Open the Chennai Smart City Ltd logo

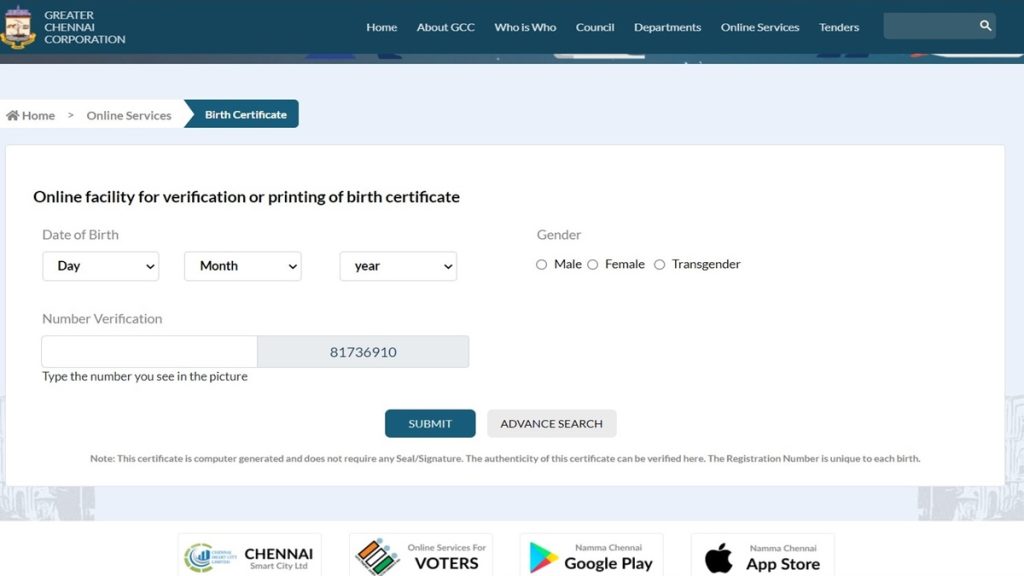202,555
